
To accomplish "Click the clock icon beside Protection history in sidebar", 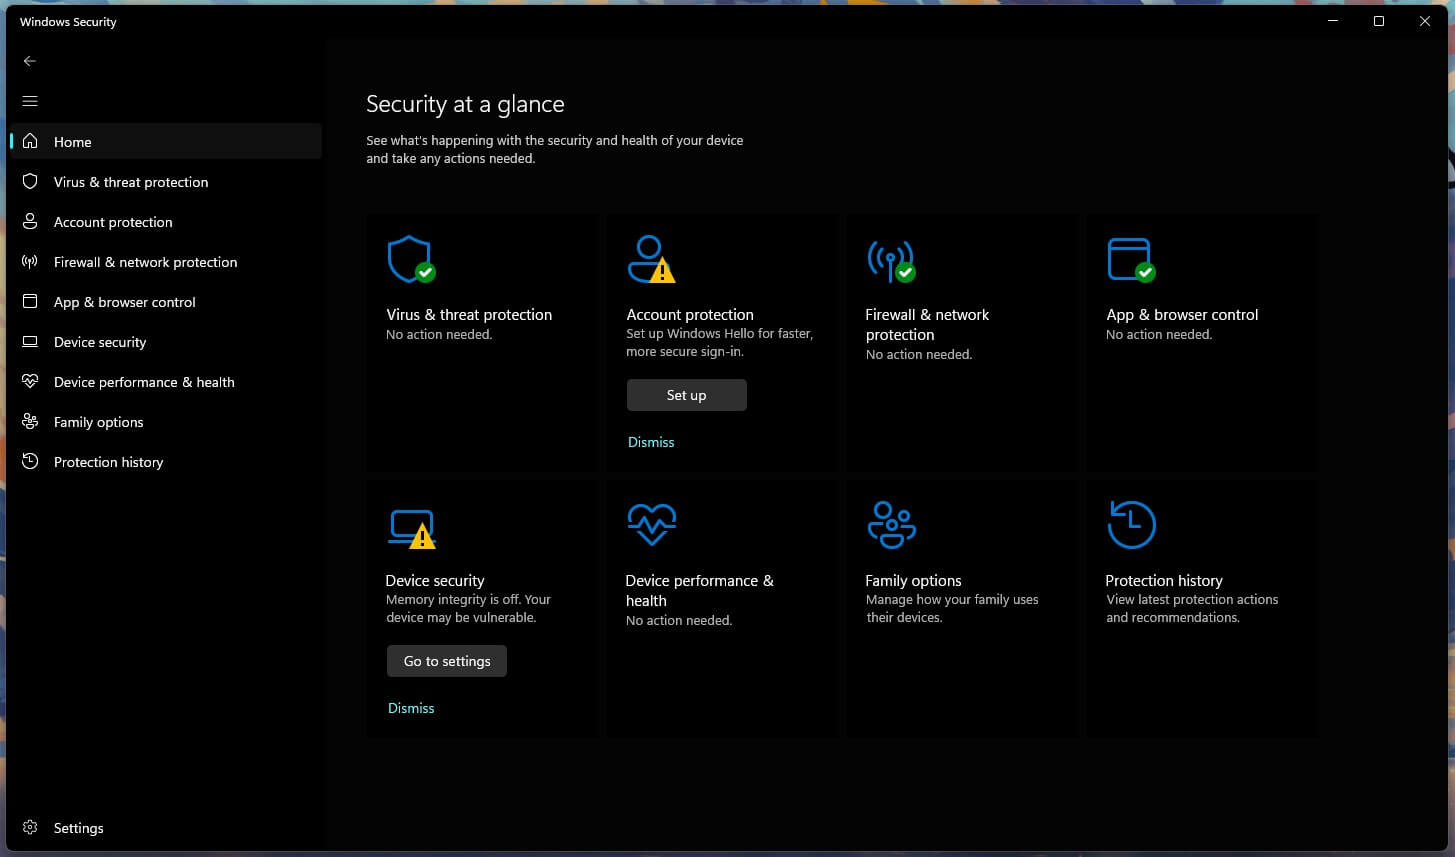I will click(30, 461).
